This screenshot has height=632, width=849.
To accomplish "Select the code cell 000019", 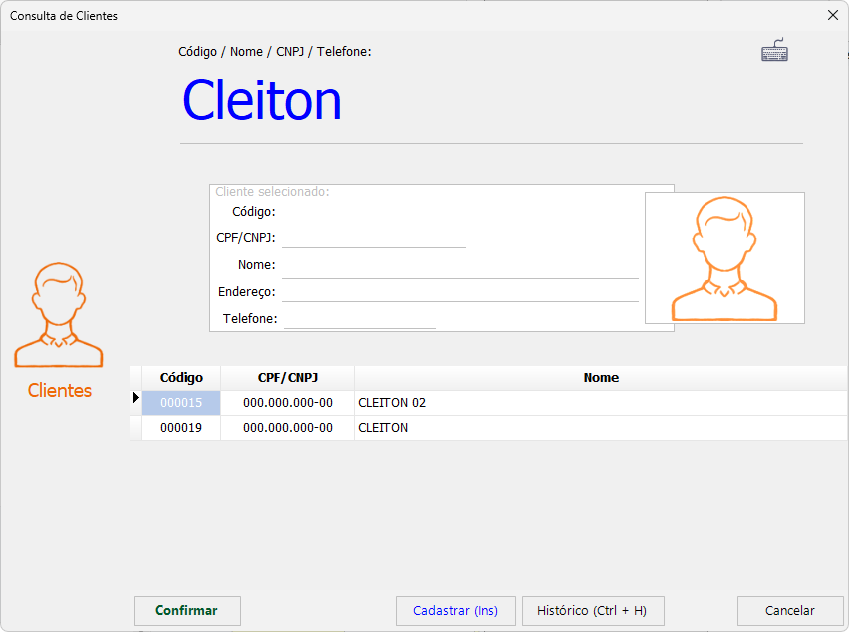I will point(181,428).
